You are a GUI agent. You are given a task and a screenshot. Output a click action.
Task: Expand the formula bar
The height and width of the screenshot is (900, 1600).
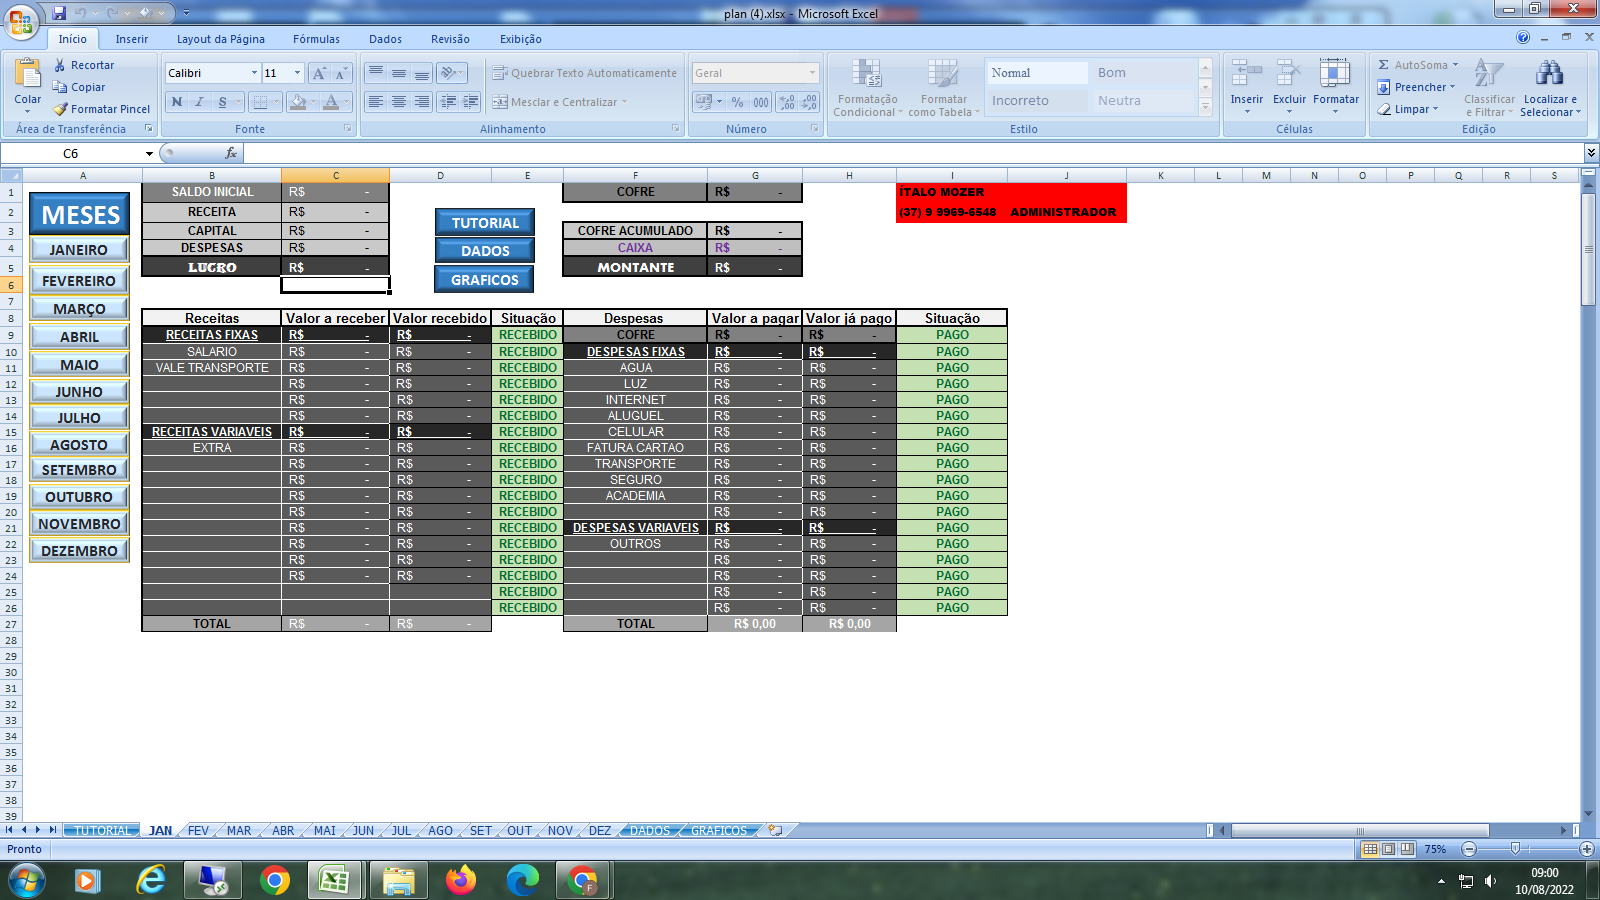point(1591,153)
